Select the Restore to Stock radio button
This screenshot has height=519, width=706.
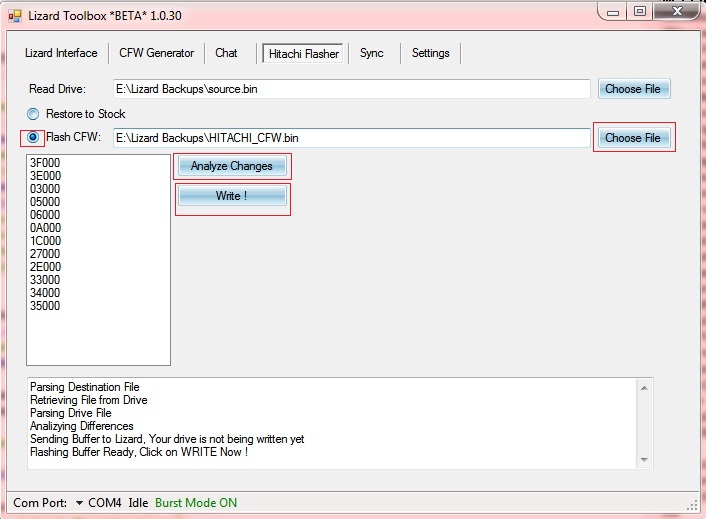pyautogui.click(x=33, y=114)
